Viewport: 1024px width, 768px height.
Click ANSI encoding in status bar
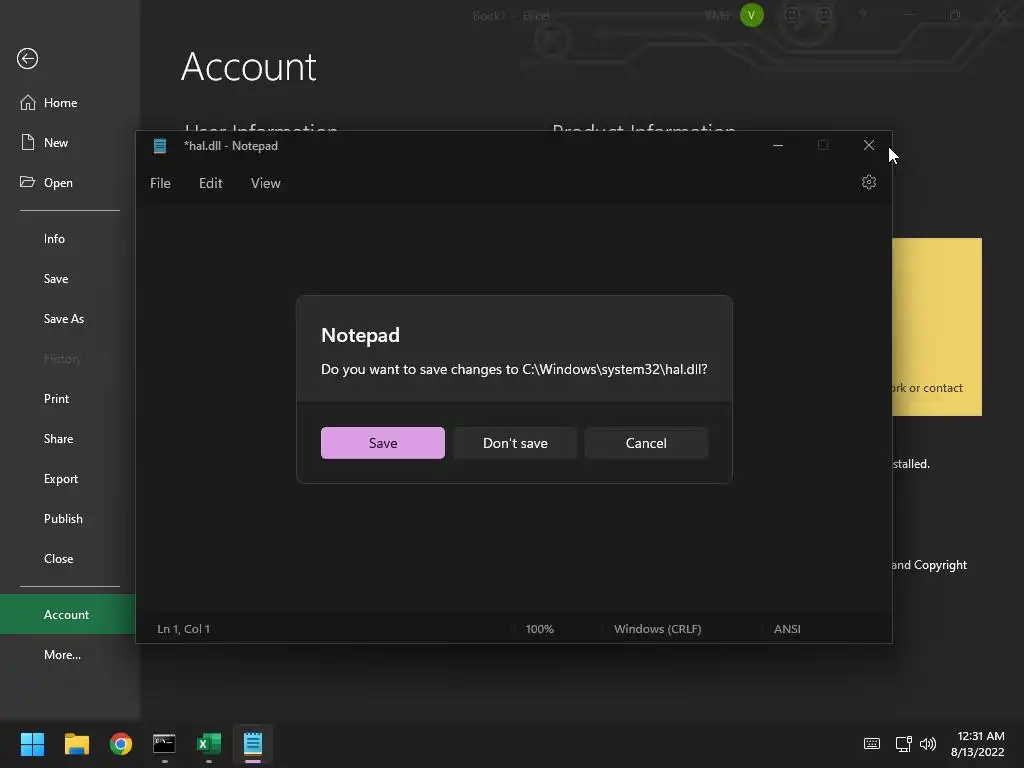(787, 629)
